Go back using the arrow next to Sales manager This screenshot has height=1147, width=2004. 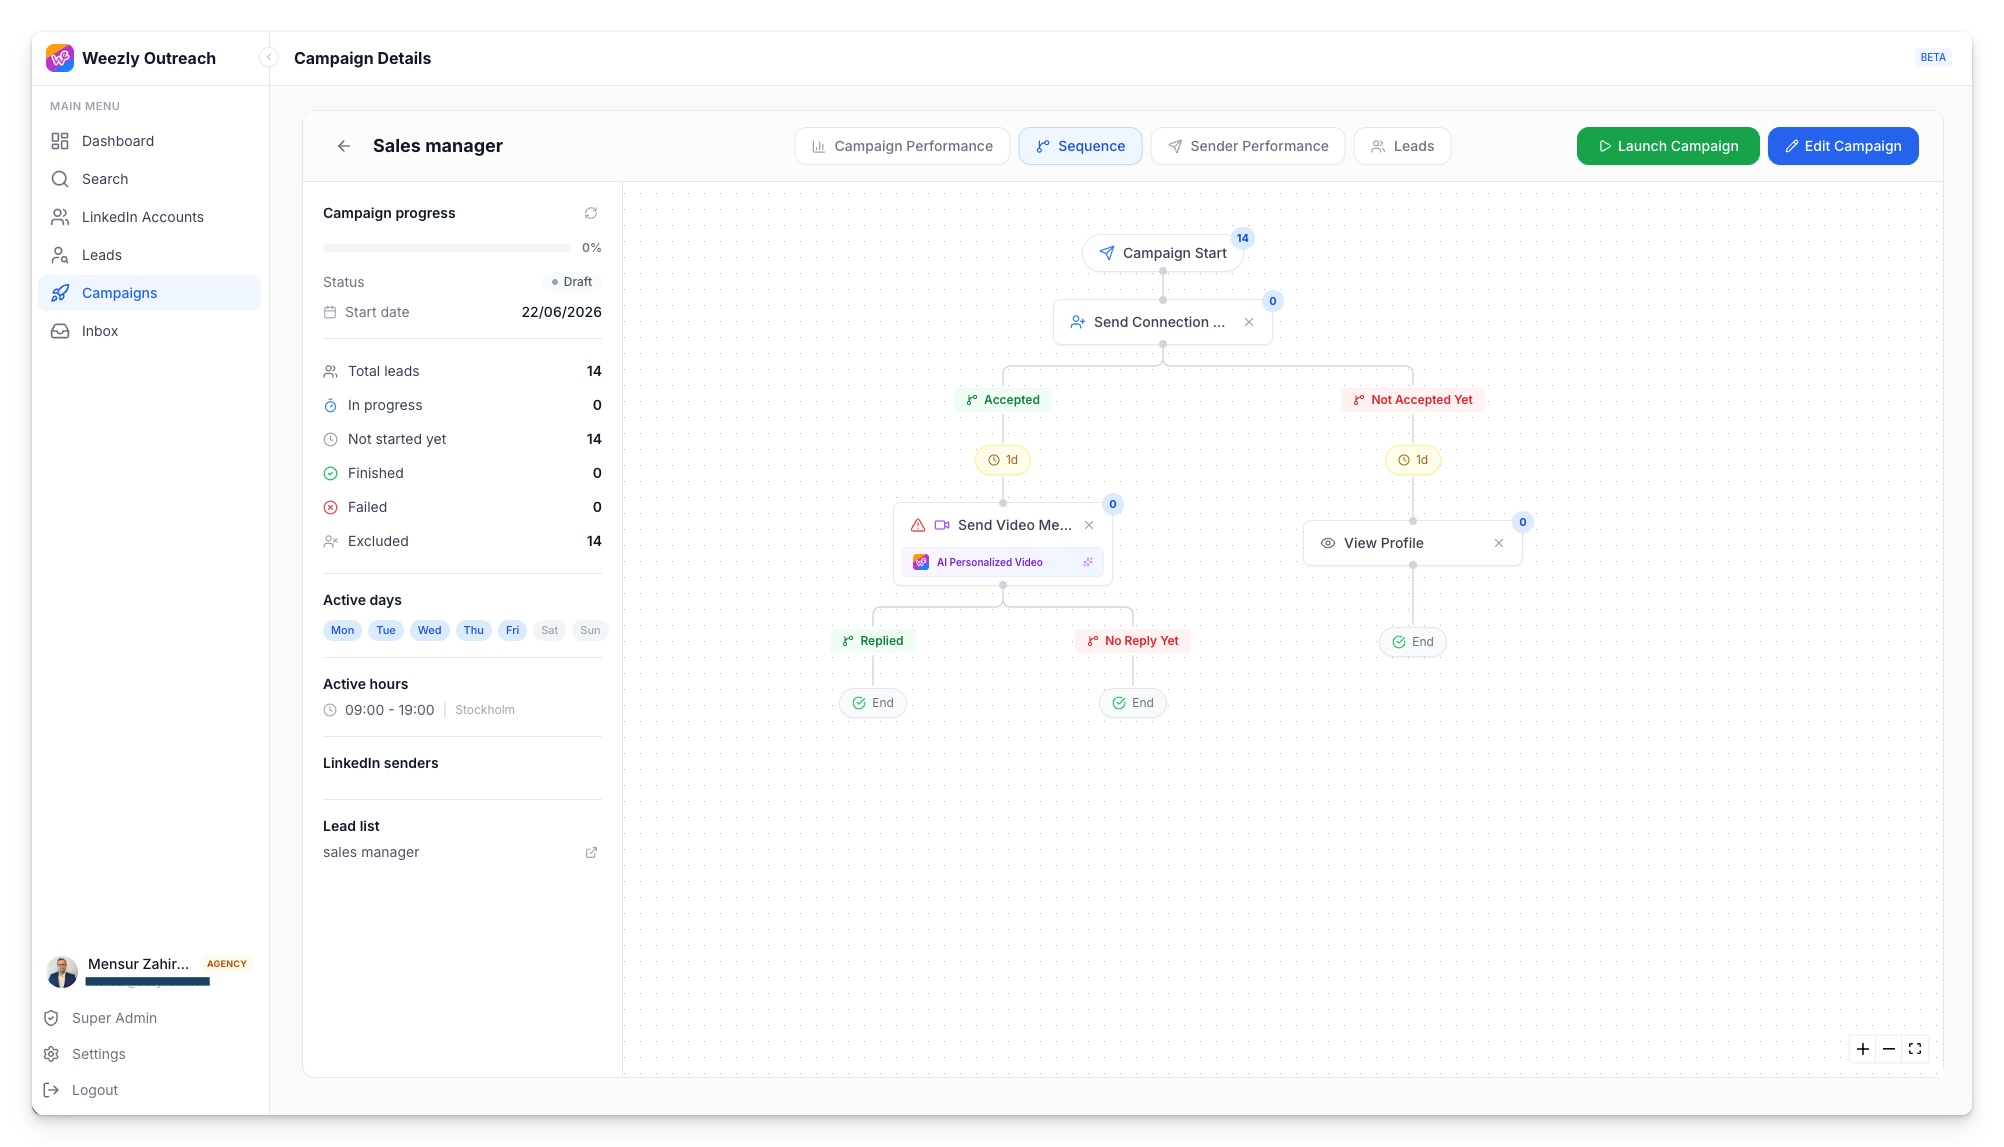tap(344, 146)
